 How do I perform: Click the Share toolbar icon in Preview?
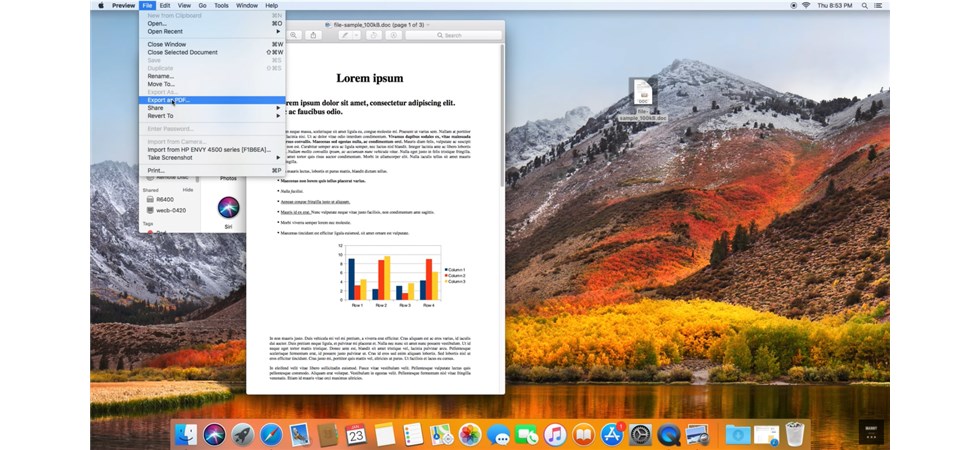coord(314,35)
